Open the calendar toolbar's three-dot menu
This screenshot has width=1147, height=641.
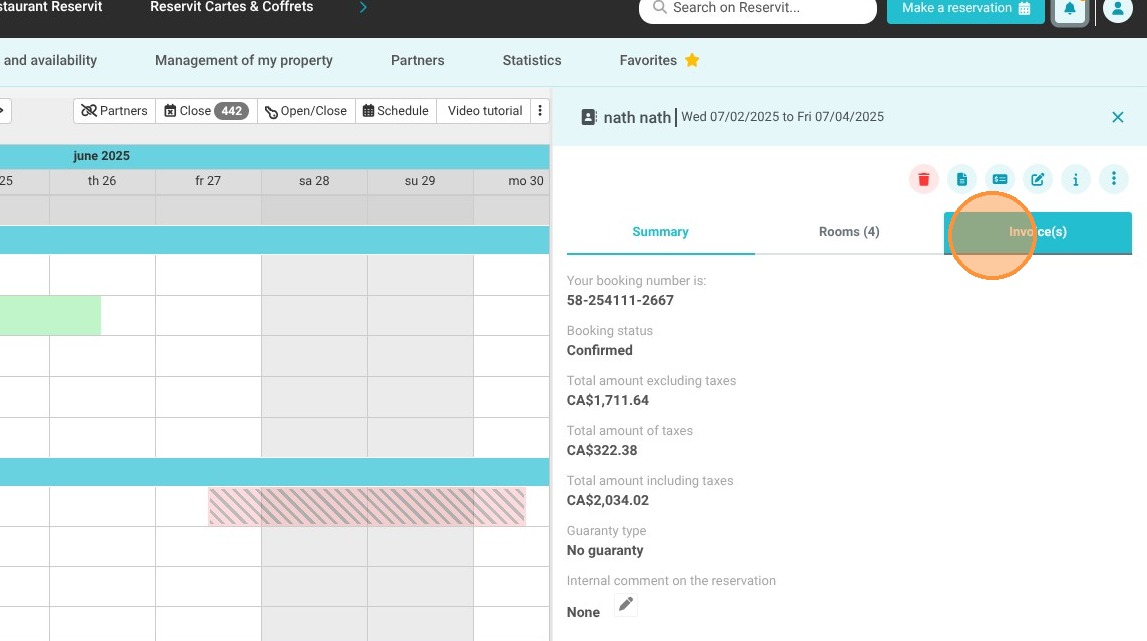pyautogui.click(x=540, y=110)
